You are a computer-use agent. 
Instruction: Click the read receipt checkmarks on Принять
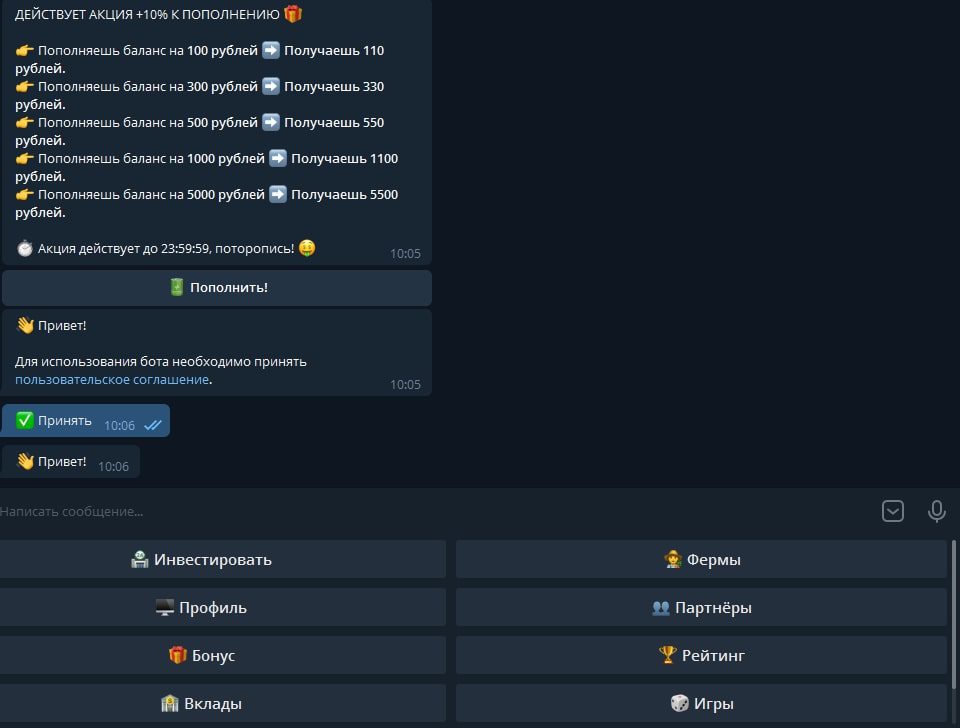point(153,424)
